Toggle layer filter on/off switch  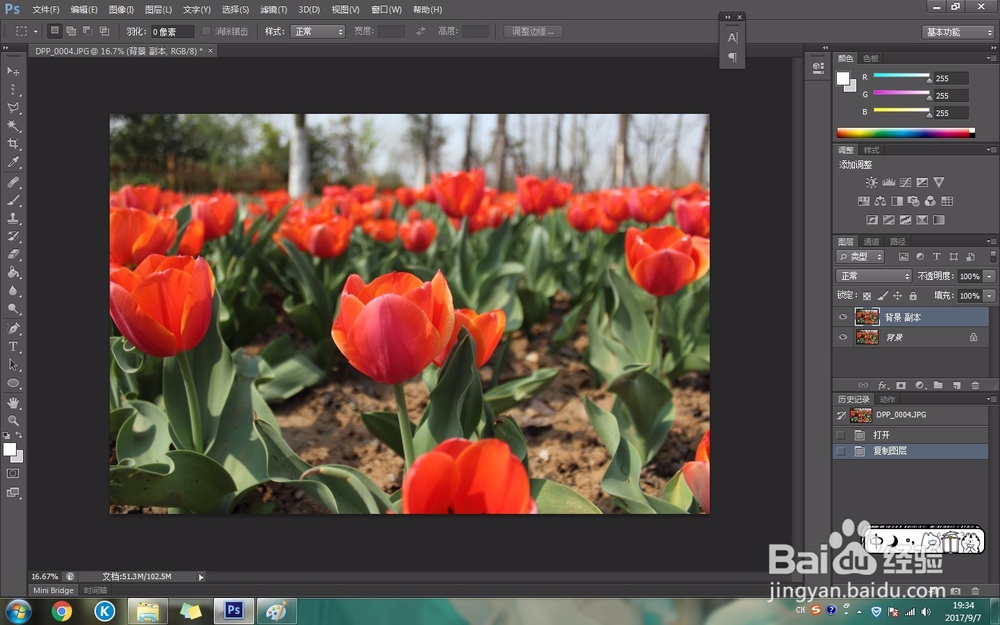point(993,256)
